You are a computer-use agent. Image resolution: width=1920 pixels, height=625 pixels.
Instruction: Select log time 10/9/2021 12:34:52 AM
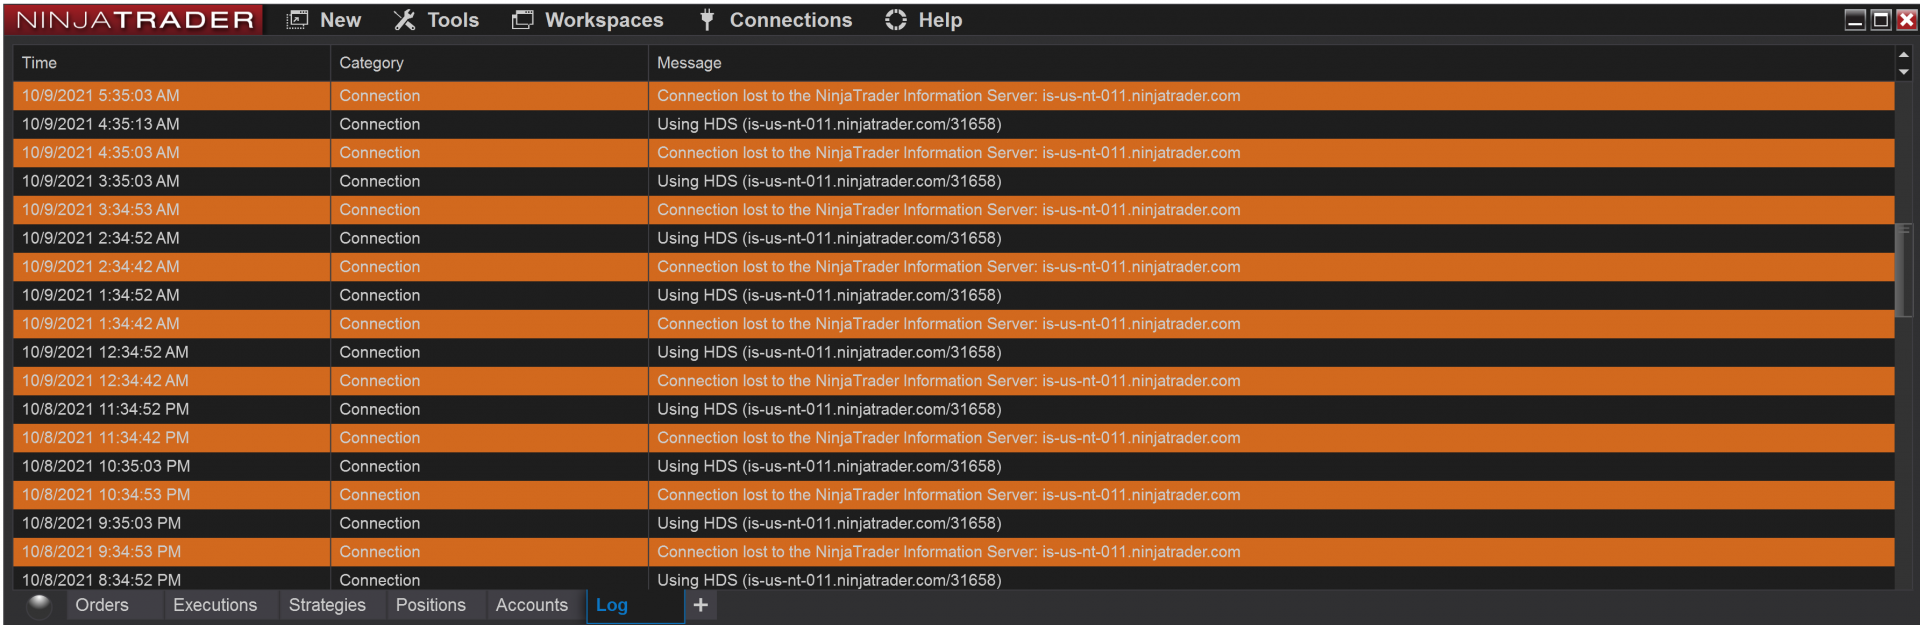(x=105, y=352)
